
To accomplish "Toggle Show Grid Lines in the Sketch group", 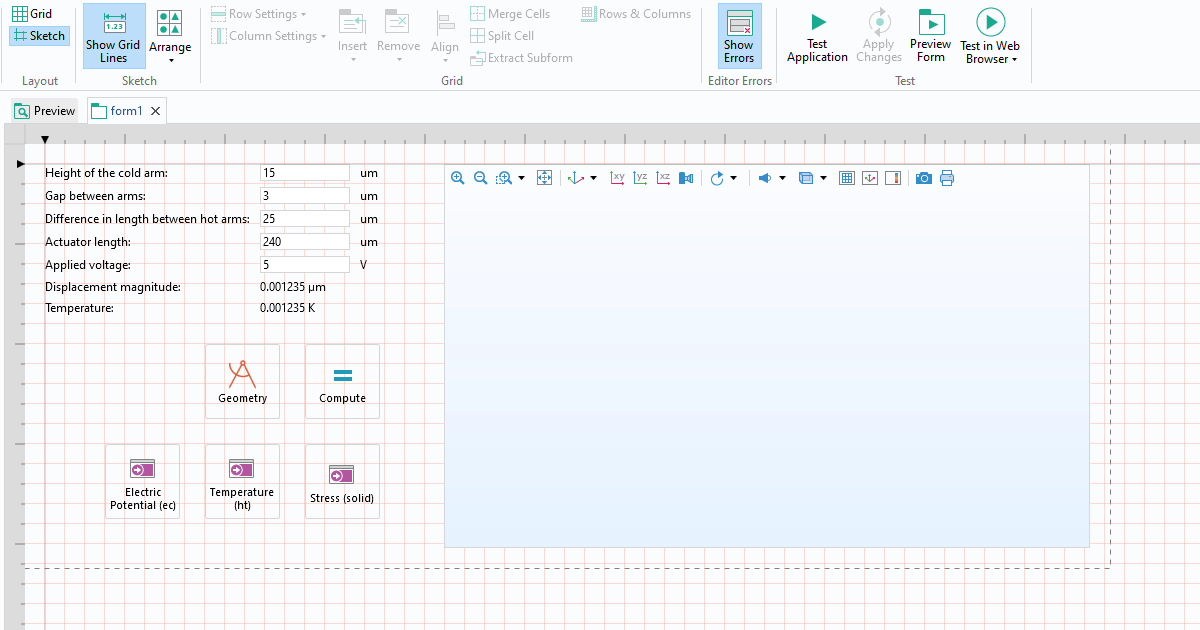I will coord(113,37).
